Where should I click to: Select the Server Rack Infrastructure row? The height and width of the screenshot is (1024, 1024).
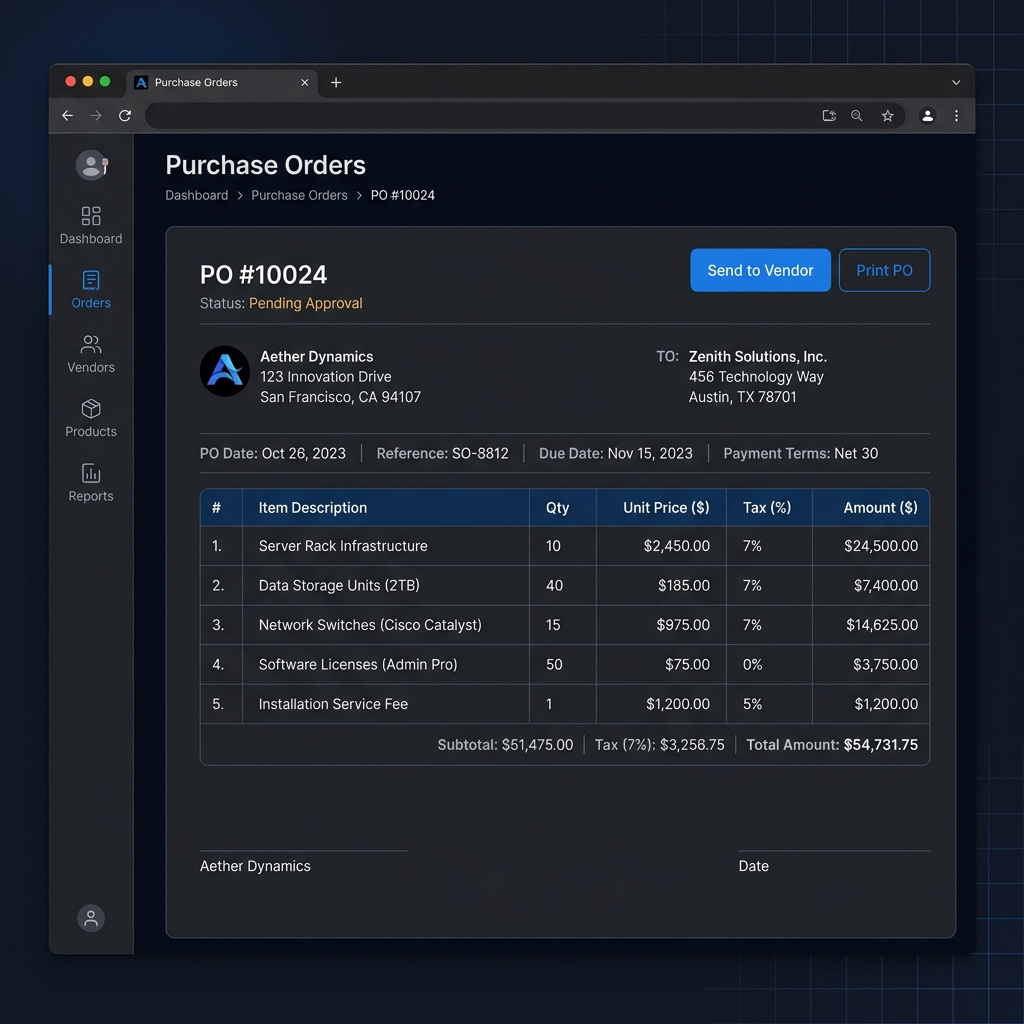pyautogui.click(x=565, y=546)
